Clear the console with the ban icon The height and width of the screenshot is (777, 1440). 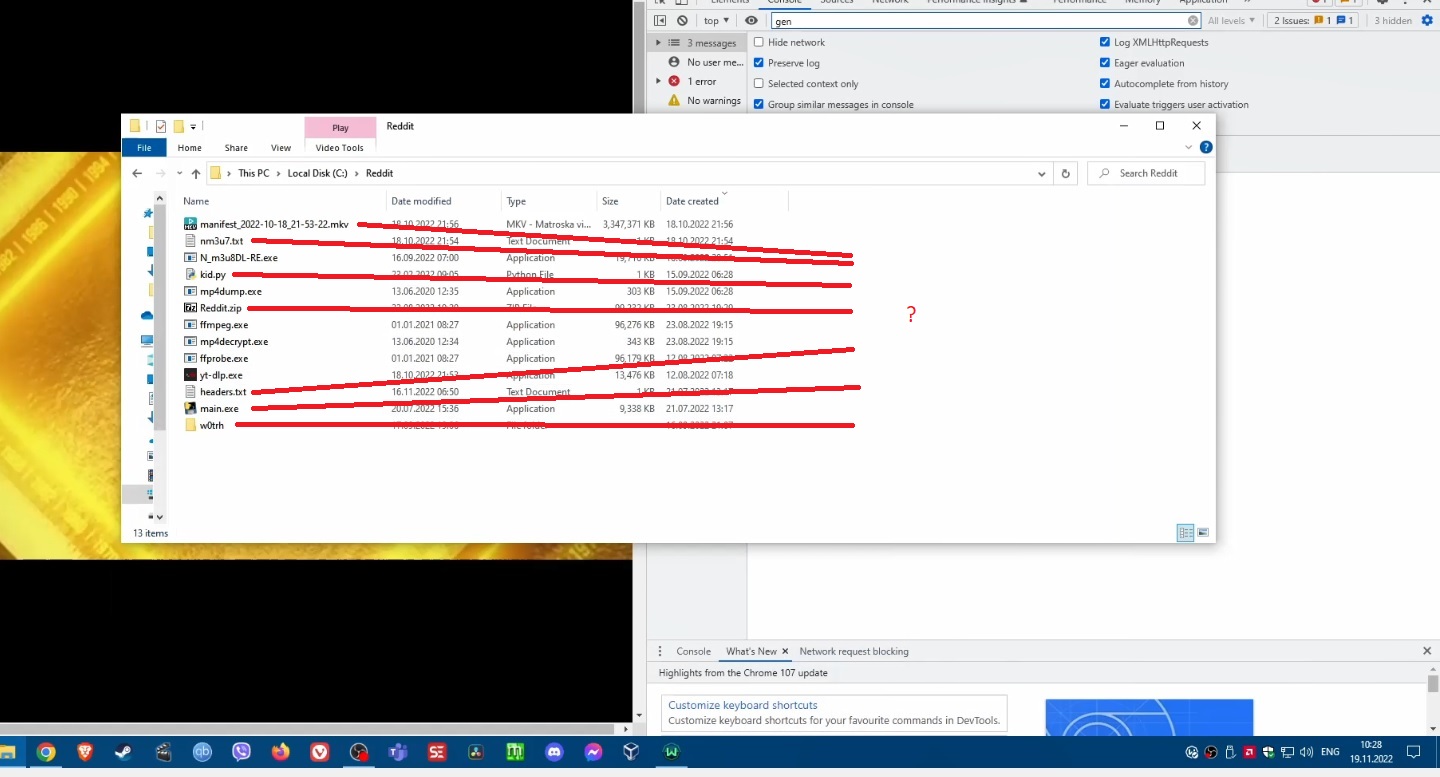[682, 20]
